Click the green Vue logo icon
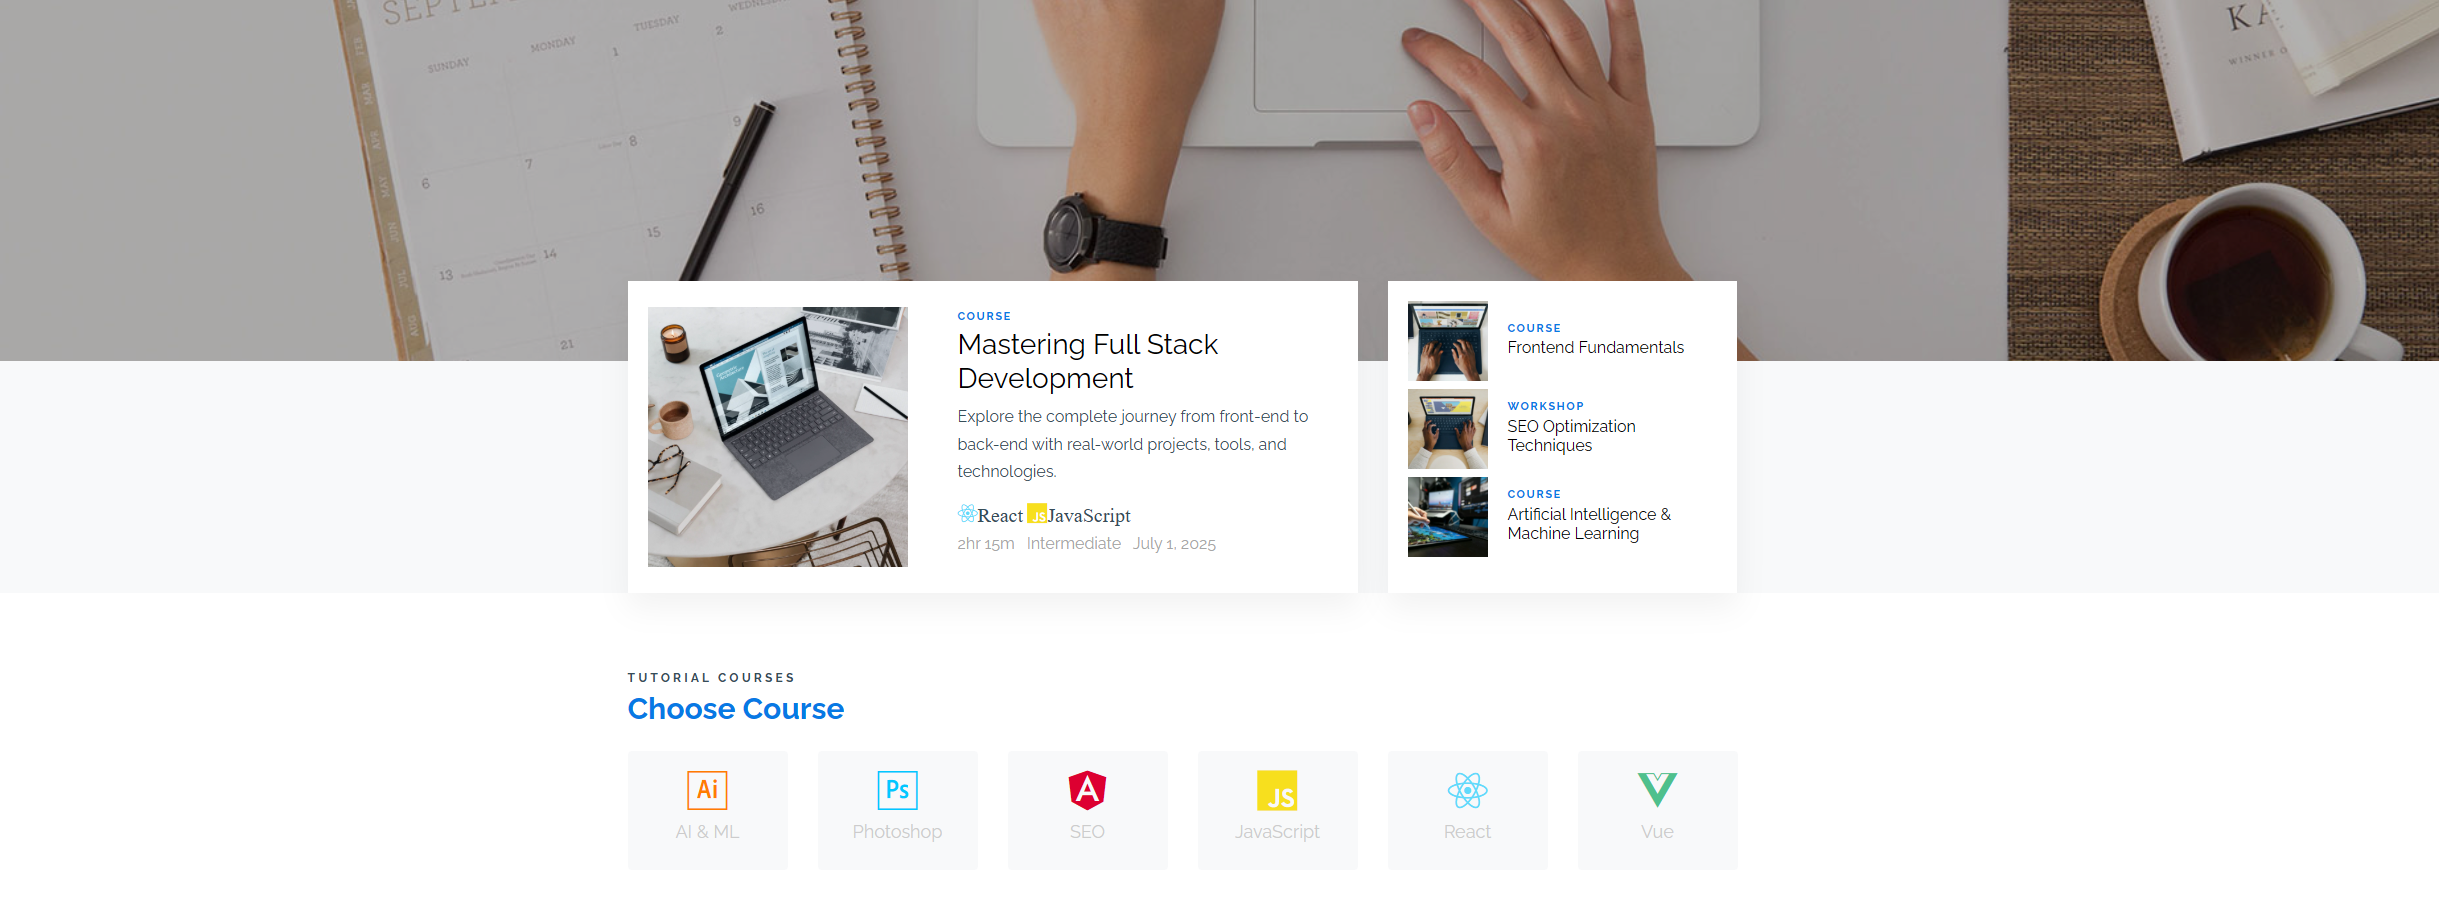 point(1657,790)
